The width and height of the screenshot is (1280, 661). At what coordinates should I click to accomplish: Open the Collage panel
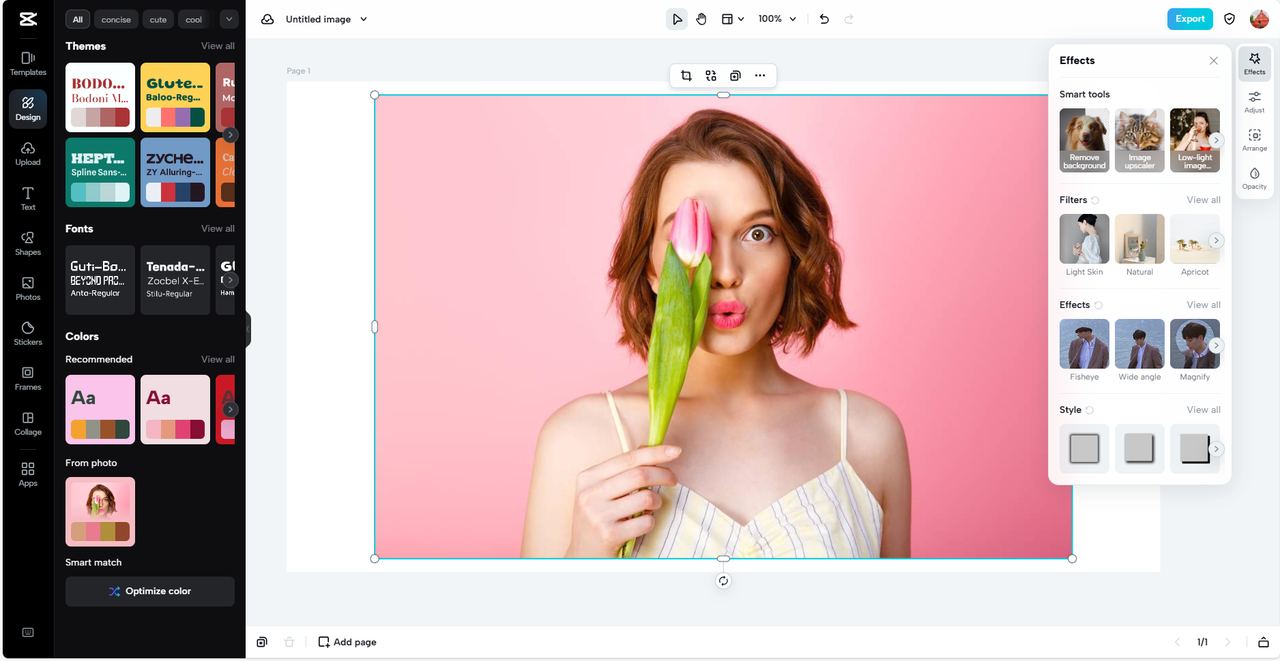coord(28,424)
